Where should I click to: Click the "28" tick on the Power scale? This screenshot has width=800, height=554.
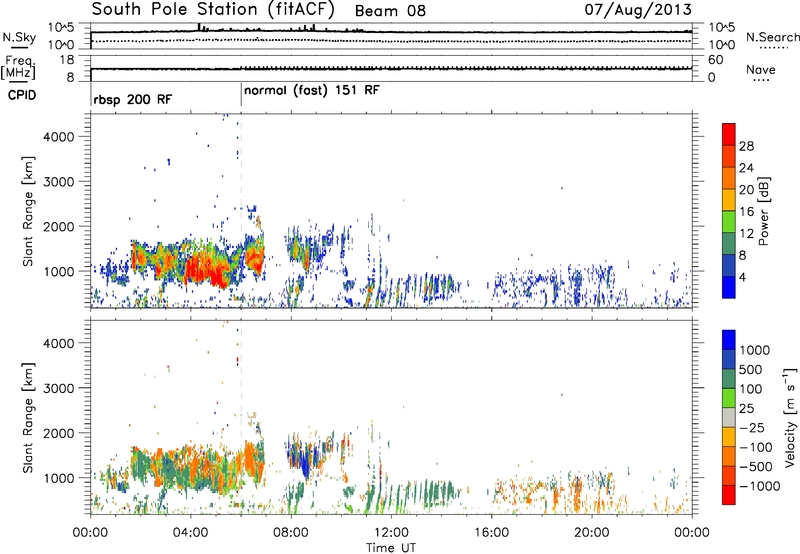click(x=746, y=146)
